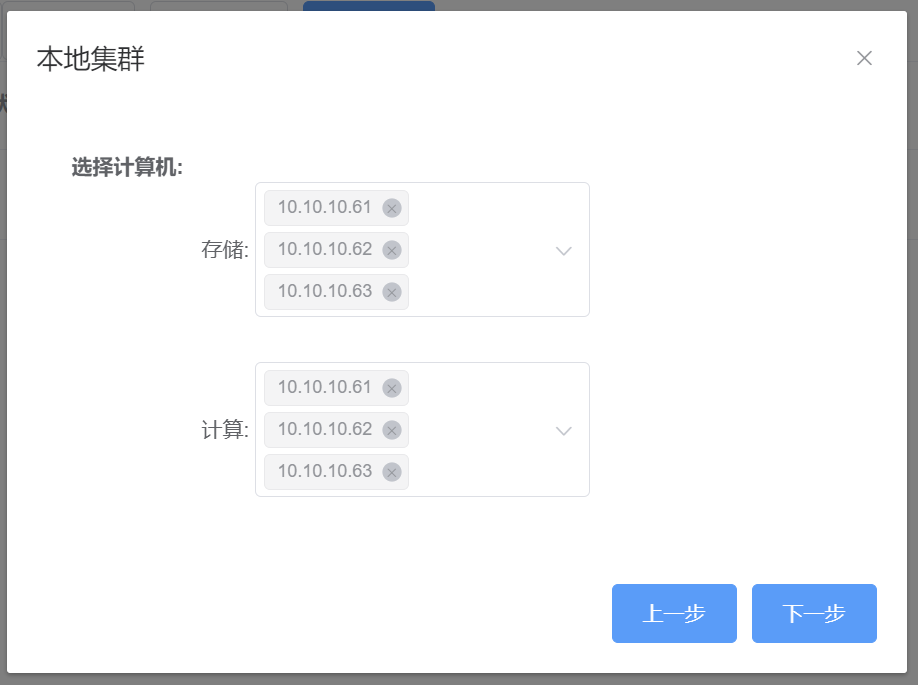Click the blue tab behind the dialog
This screenshot has height=685, width=918.
(x=368, y=5)
